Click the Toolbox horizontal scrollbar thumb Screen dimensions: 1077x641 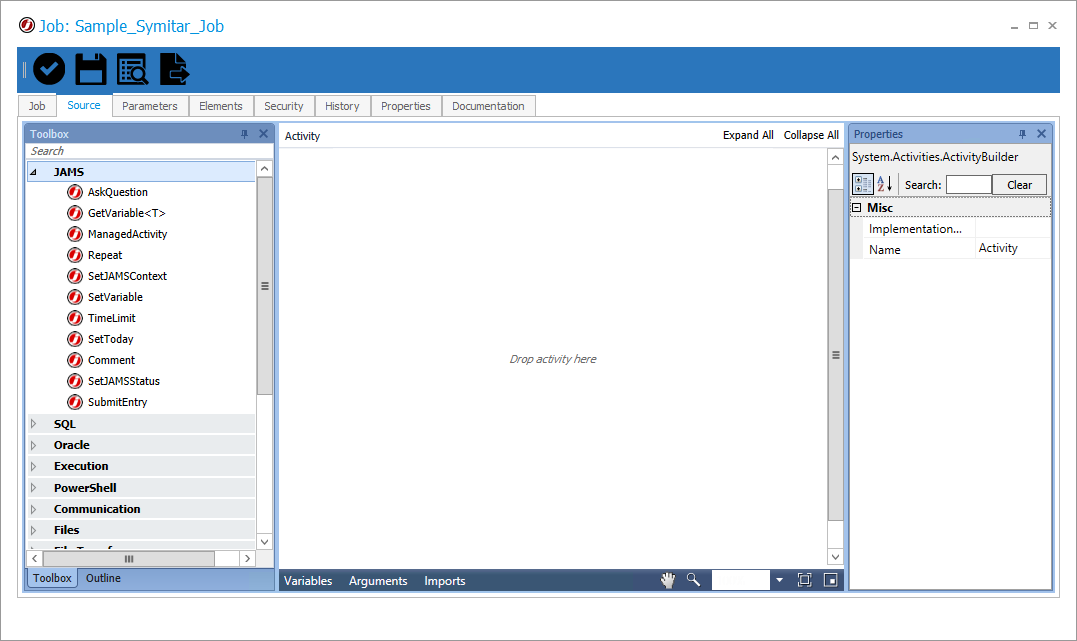(128, 559)
